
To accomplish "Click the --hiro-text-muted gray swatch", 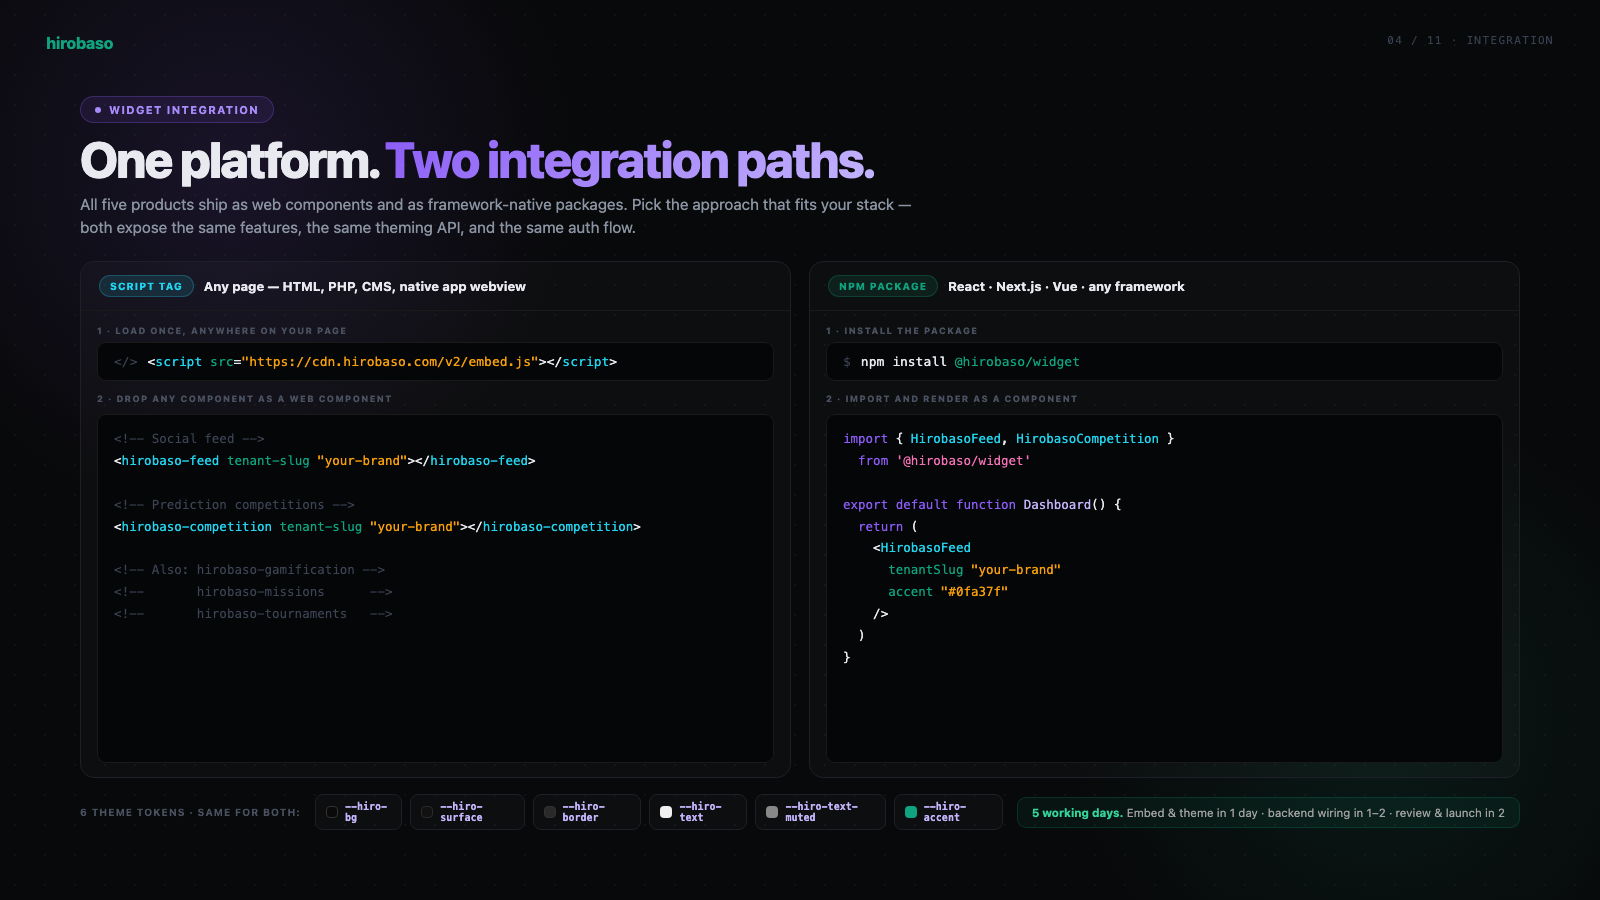I will click(x=772, y=812).
